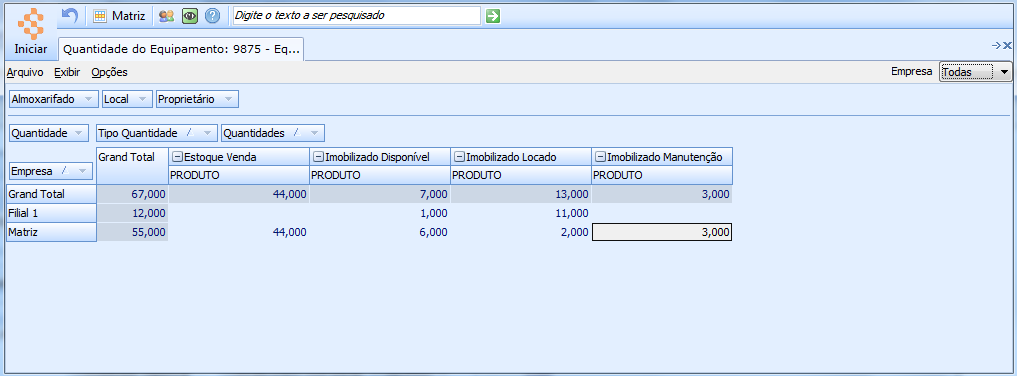The height and width of the screenshot is (376, 1017).
Task: Click the 7,000 Imobilizado Disponível total cell
Action: (x=380, y=194)
